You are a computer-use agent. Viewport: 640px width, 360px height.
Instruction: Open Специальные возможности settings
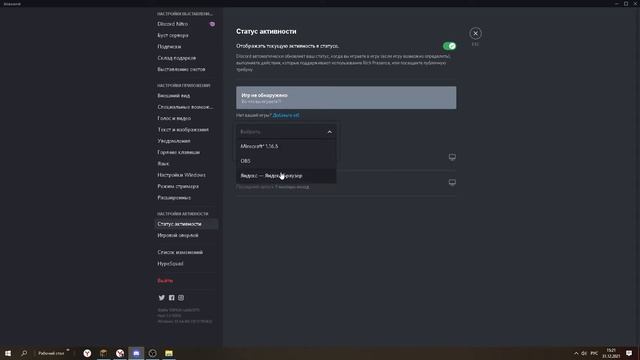point(186,107)
